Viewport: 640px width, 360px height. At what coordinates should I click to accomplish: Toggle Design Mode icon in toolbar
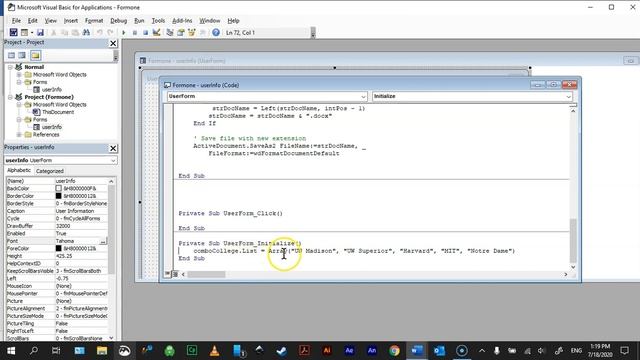click(156, 32)
